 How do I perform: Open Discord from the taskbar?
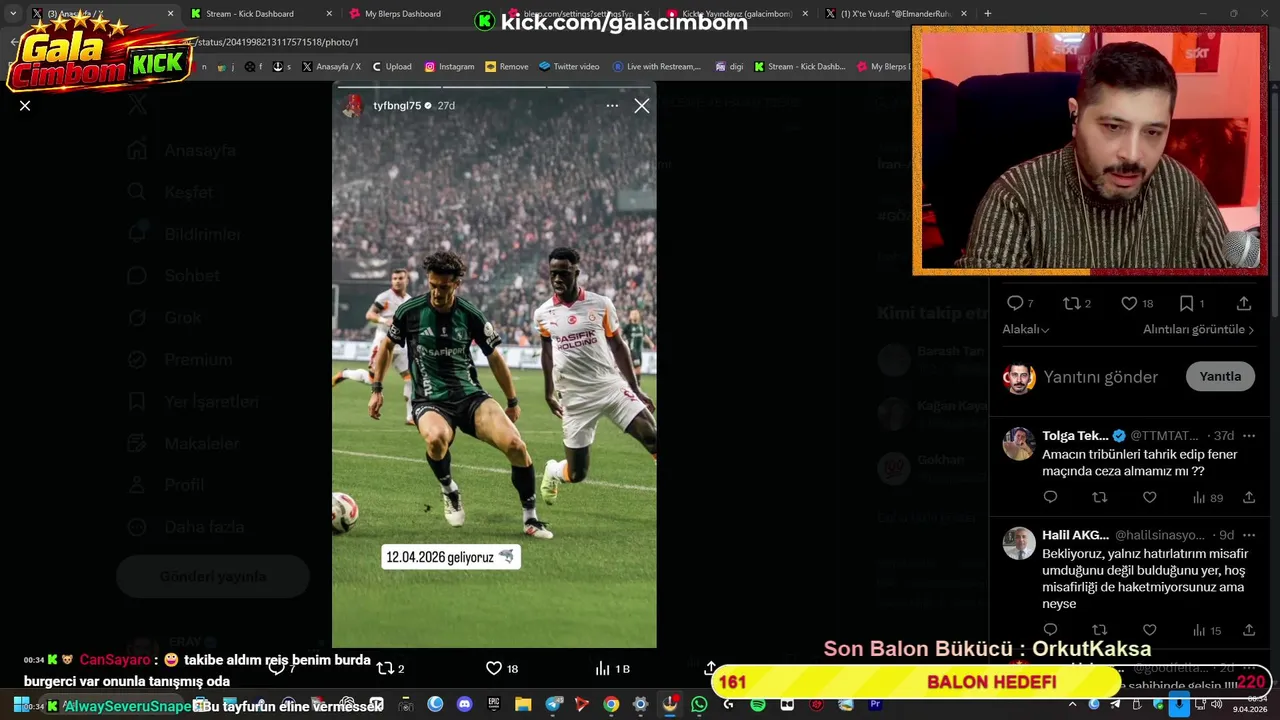tap(464, 704)
